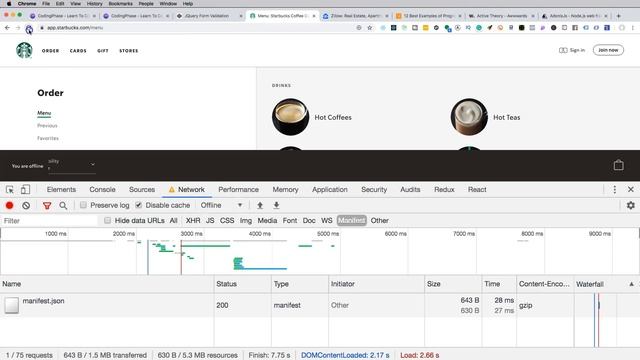
Task: Open the Apple menu
Action: 9,3
